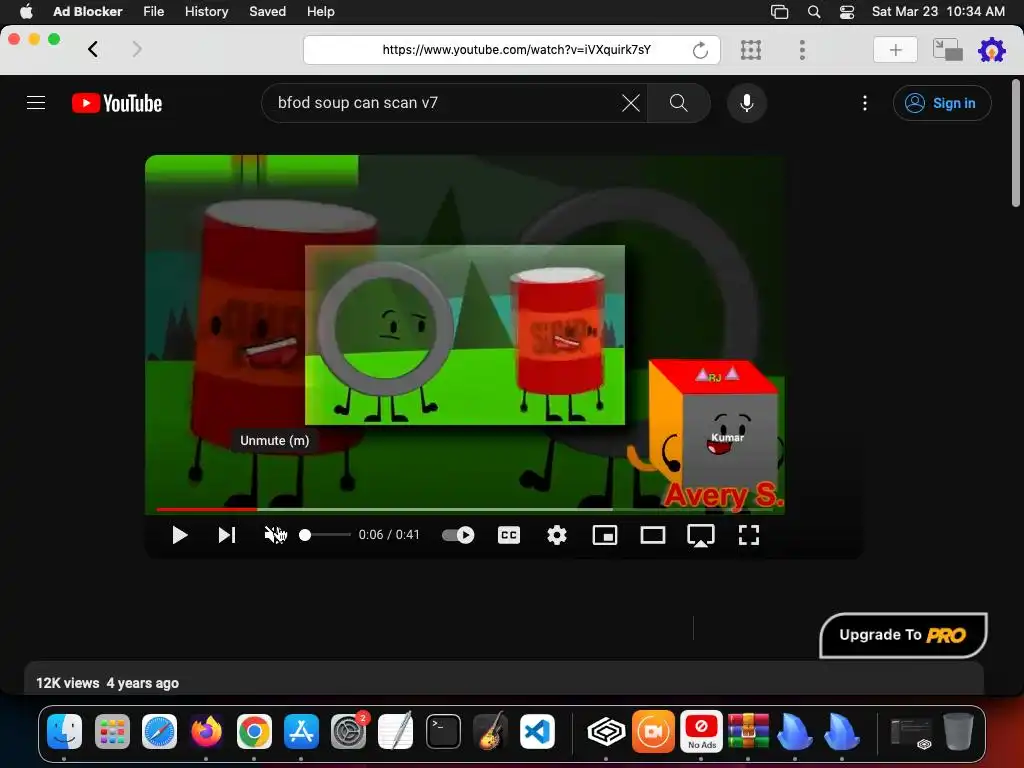Click the Sign in button

[942, 103]
